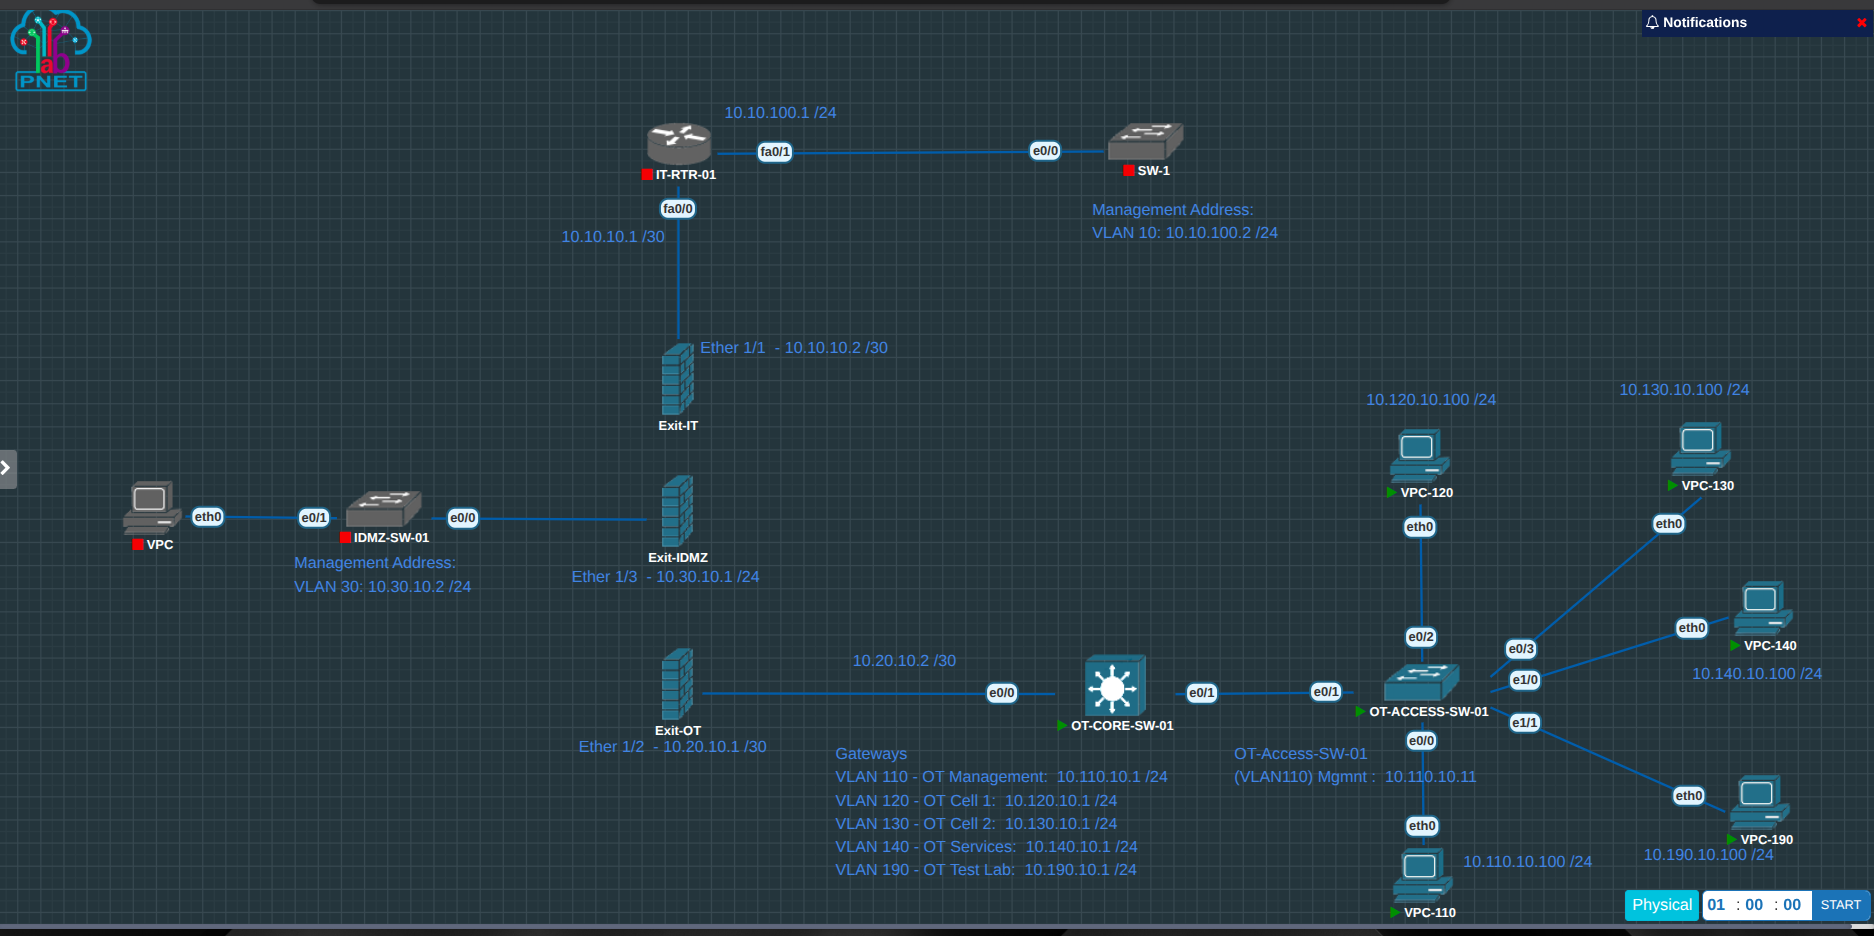Select the IDMZ-SW-01 switch icon
The width and height of the screenshot is (1874, 936).
point(383,508)
